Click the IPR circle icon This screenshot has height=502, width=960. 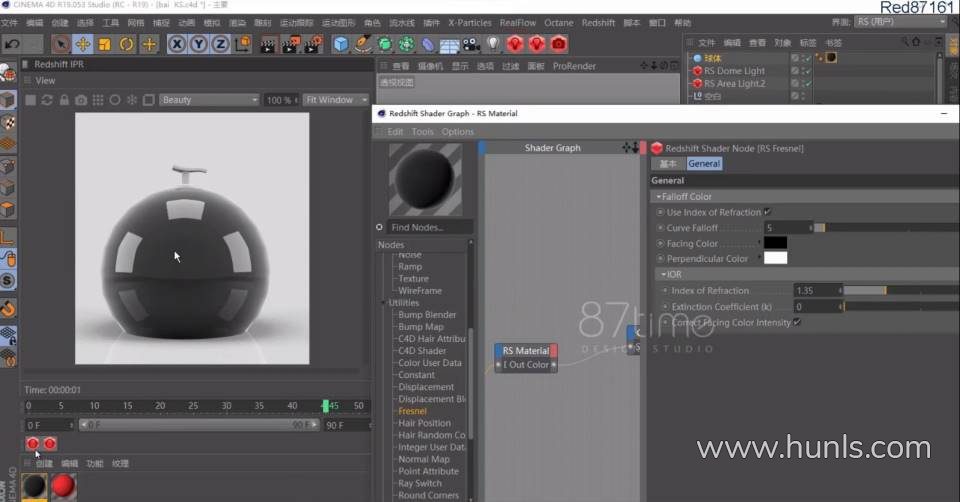pos(114,100)
